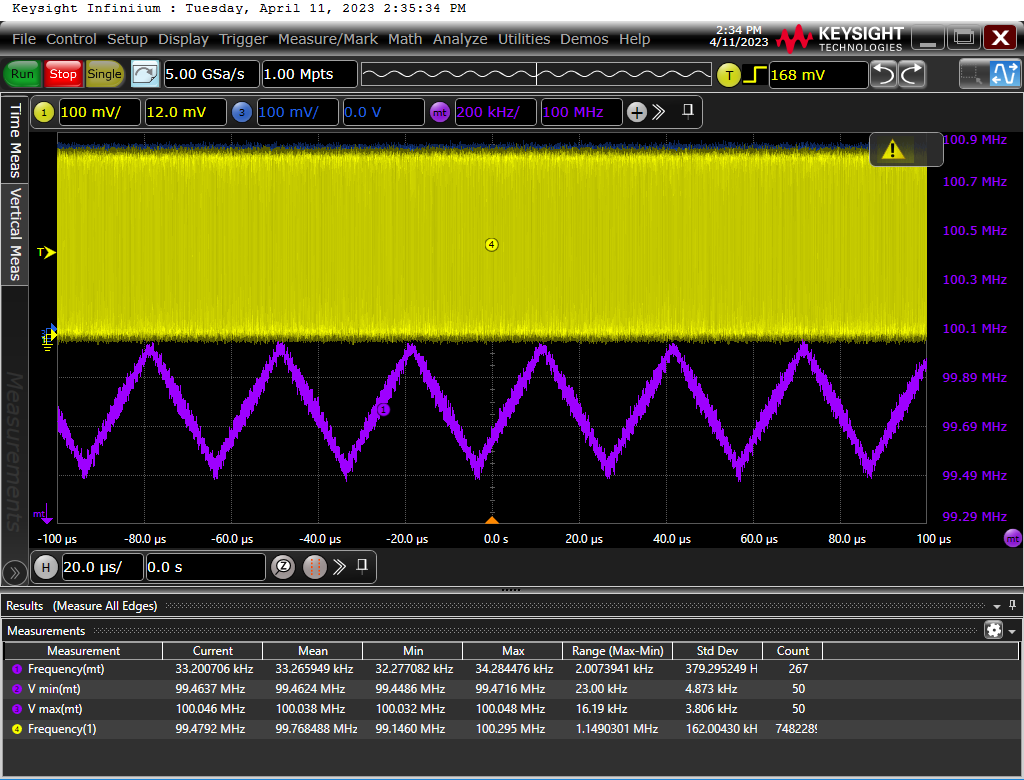Image resolution: width=1024 pixels, height=780 pixels.
Task: Expand more channels with double chevron
Action: (x=658, y=112)
